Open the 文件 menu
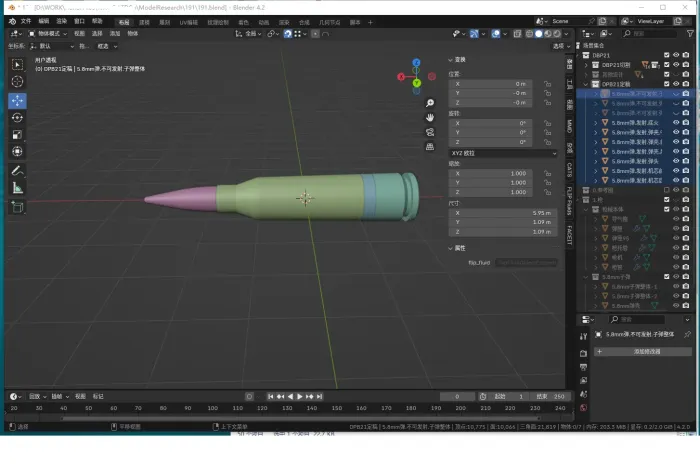This screenshot has height=465, width=700. (25, 20)
